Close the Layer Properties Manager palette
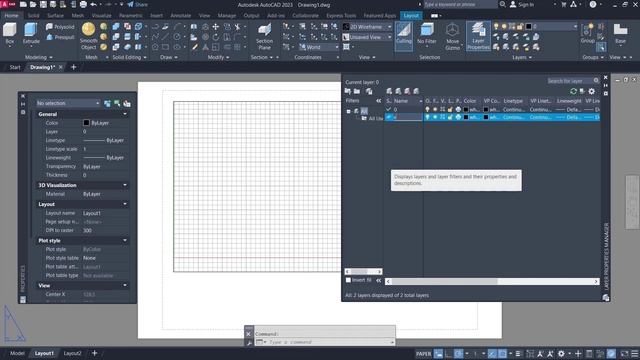 click(605, 78)
